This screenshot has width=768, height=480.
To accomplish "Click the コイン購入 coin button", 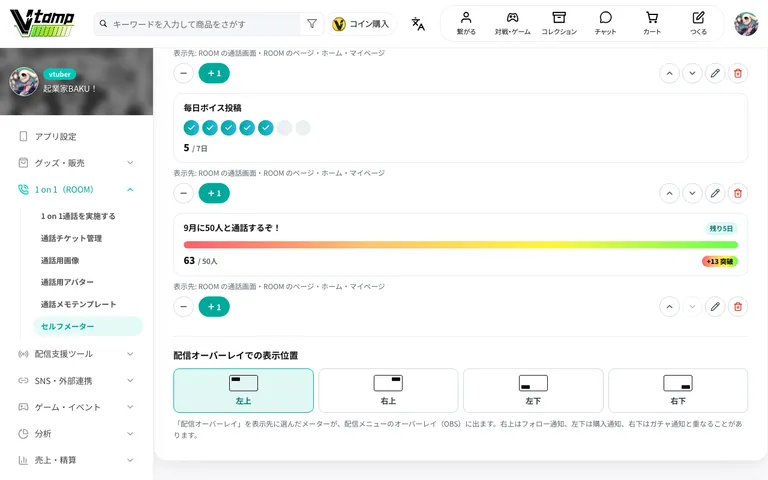I will click(x=361, y=24).
